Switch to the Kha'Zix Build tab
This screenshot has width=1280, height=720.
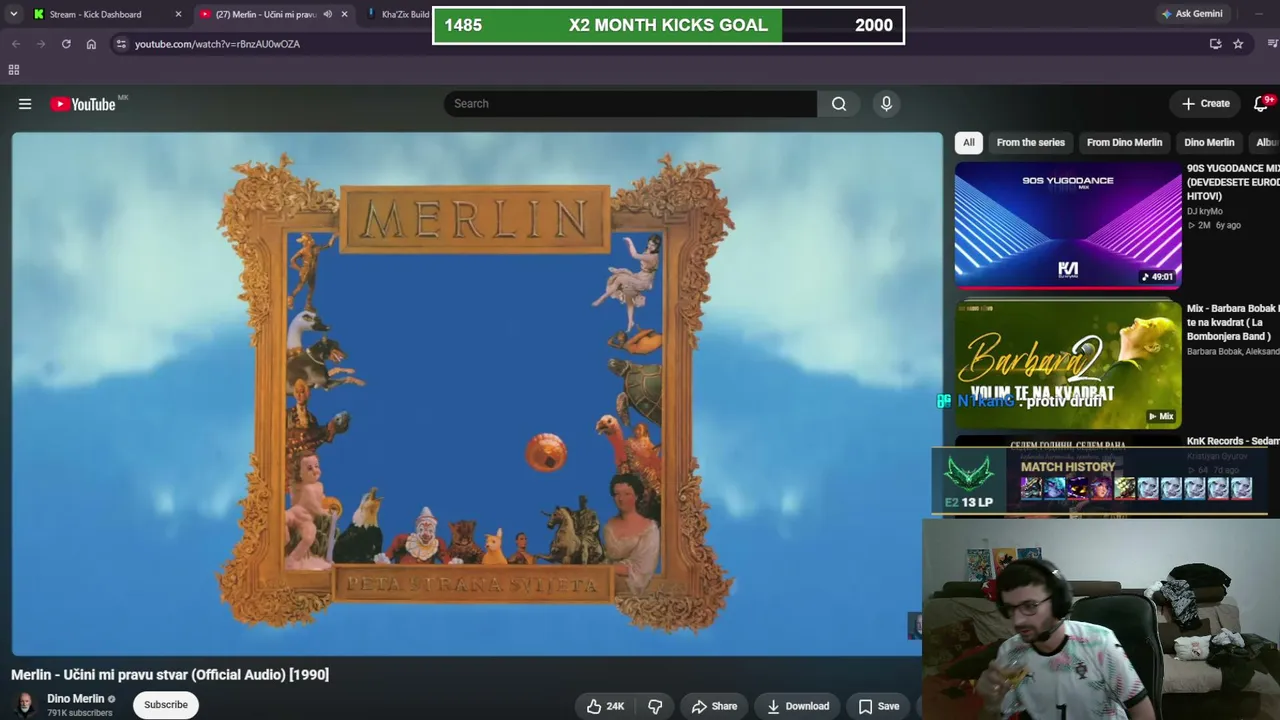coord(400,15)
